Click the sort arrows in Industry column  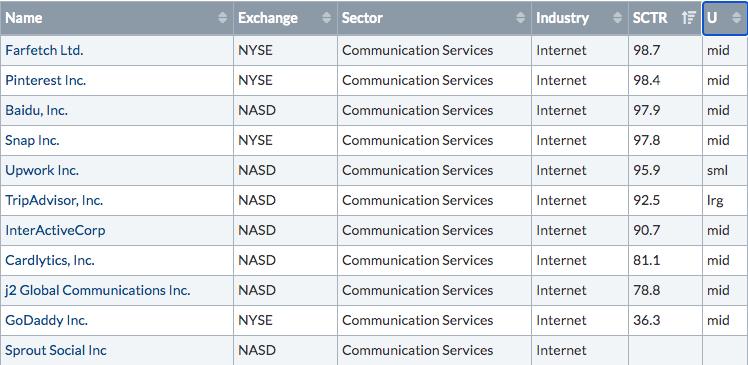[618, 18]
